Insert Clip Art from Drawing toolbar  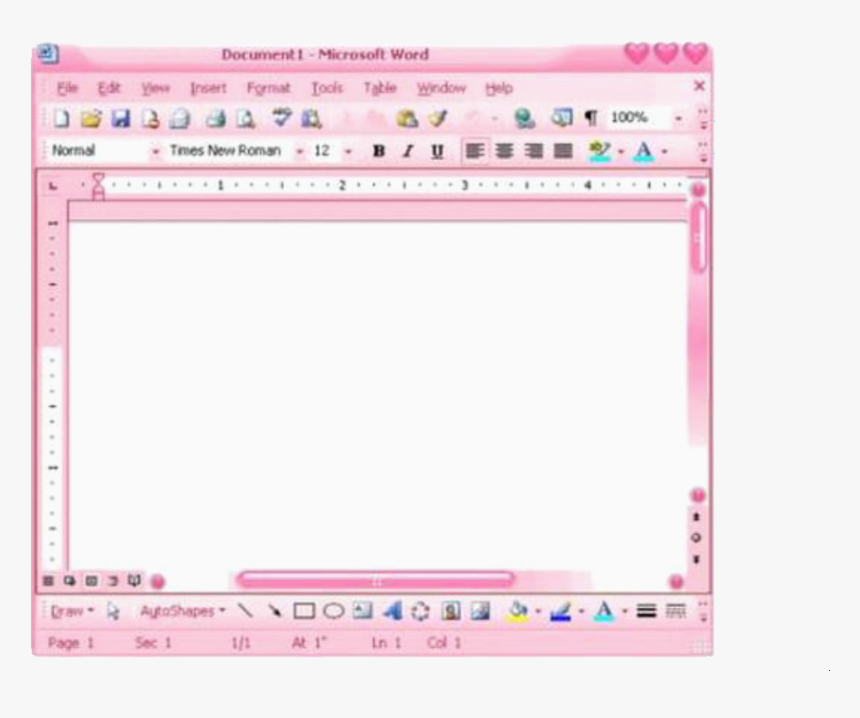click(450, 610)
